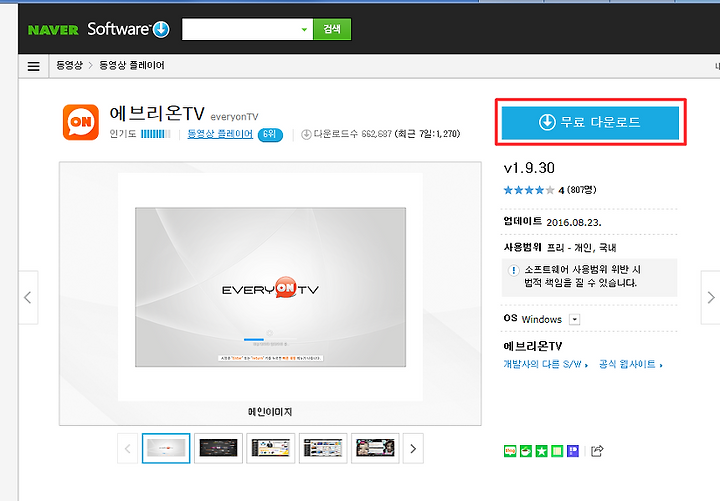720x501 pixels.
Task: Share to Naver Blog icon
Action: pos(510,451)
